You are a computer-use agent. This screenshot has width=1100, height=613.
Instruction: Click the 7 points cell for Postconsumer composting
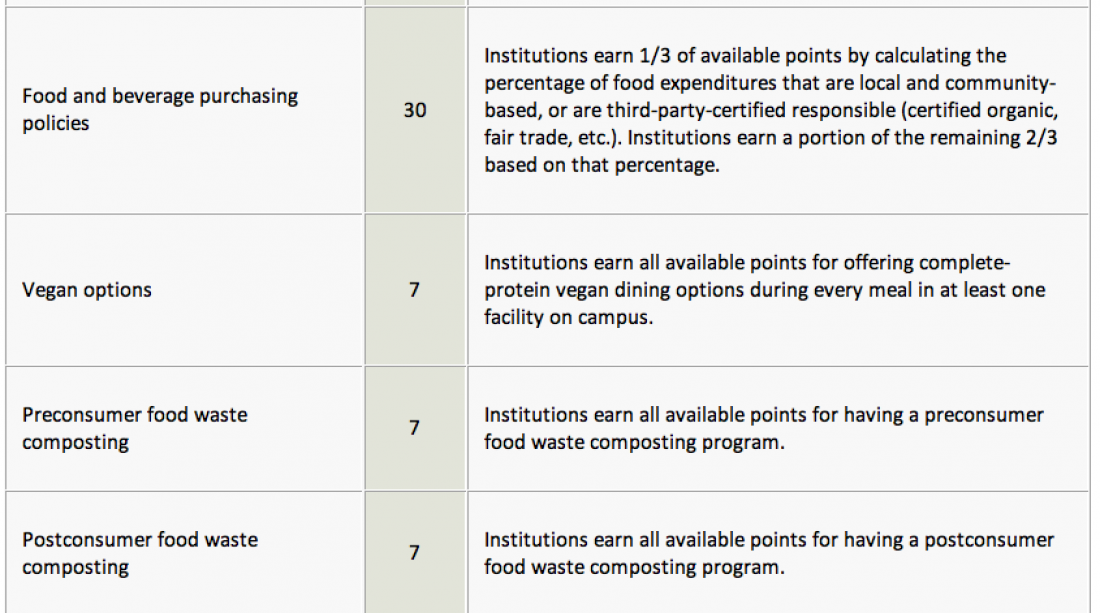tap(415, 553)
